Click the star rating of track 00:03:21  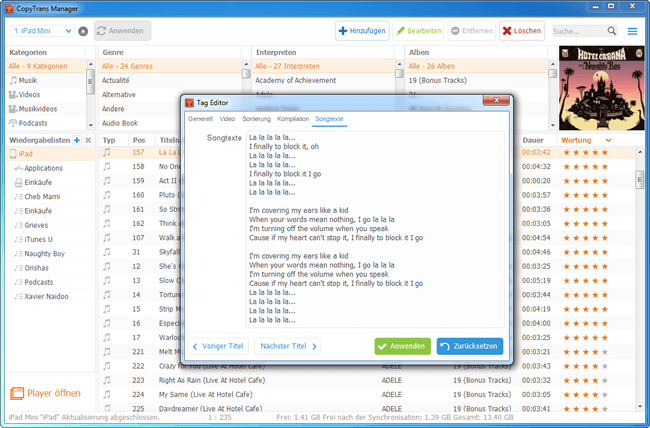(586, 352)
